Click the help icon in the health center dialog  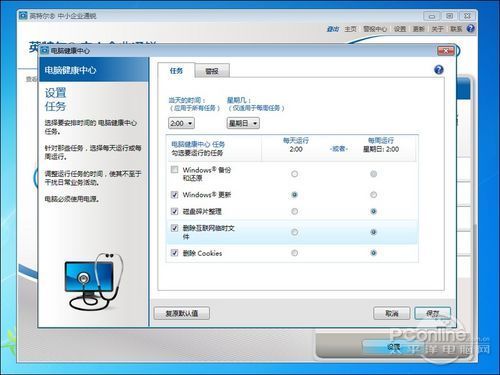(x=439, y=70)
